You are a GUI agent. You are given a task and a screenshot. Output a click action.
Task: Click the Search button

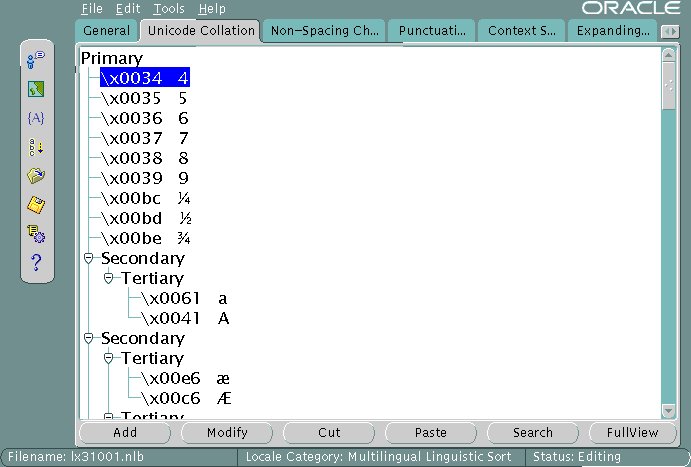[x=532, y=433]
